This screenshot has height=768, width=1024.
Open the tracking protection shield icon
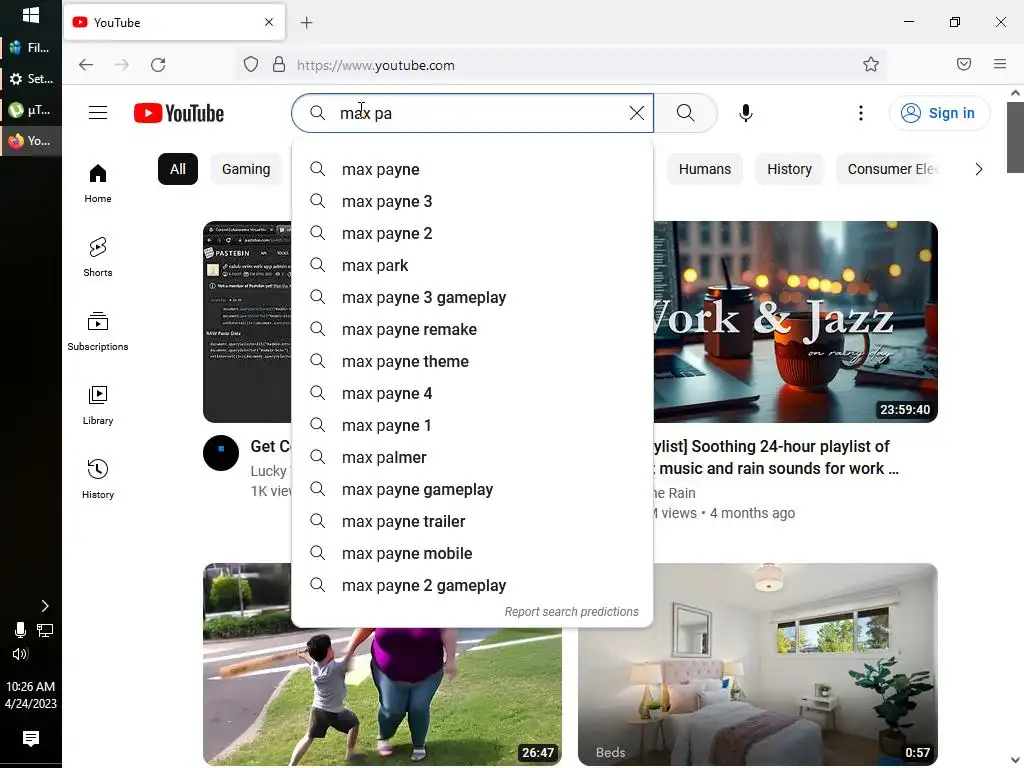click(x=251, y=65)
